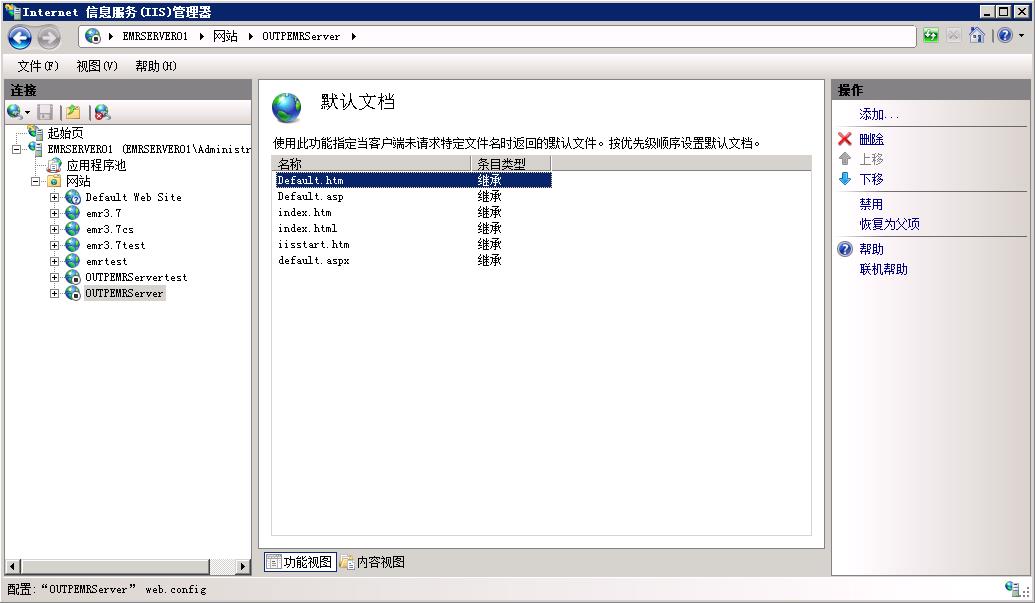Switch to the 功能视图 tab
The width and height of the screenshot is (1035, 603).
[300, 562]
